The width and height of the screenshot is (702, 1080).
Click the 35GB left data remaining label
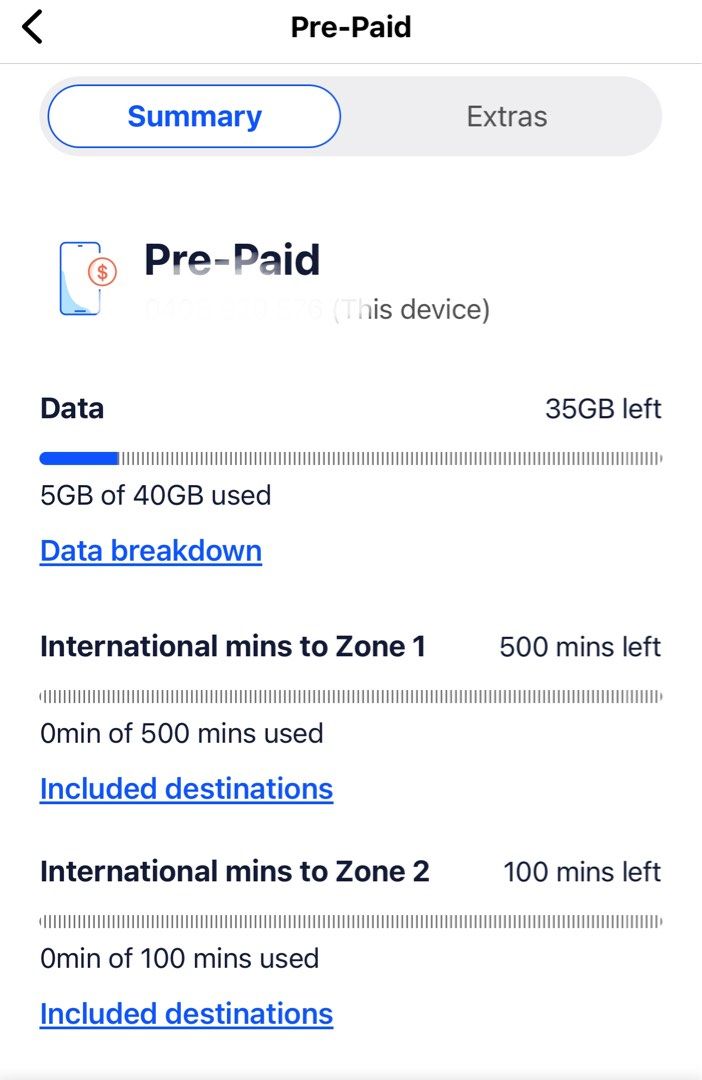click(x=603, y=409)
